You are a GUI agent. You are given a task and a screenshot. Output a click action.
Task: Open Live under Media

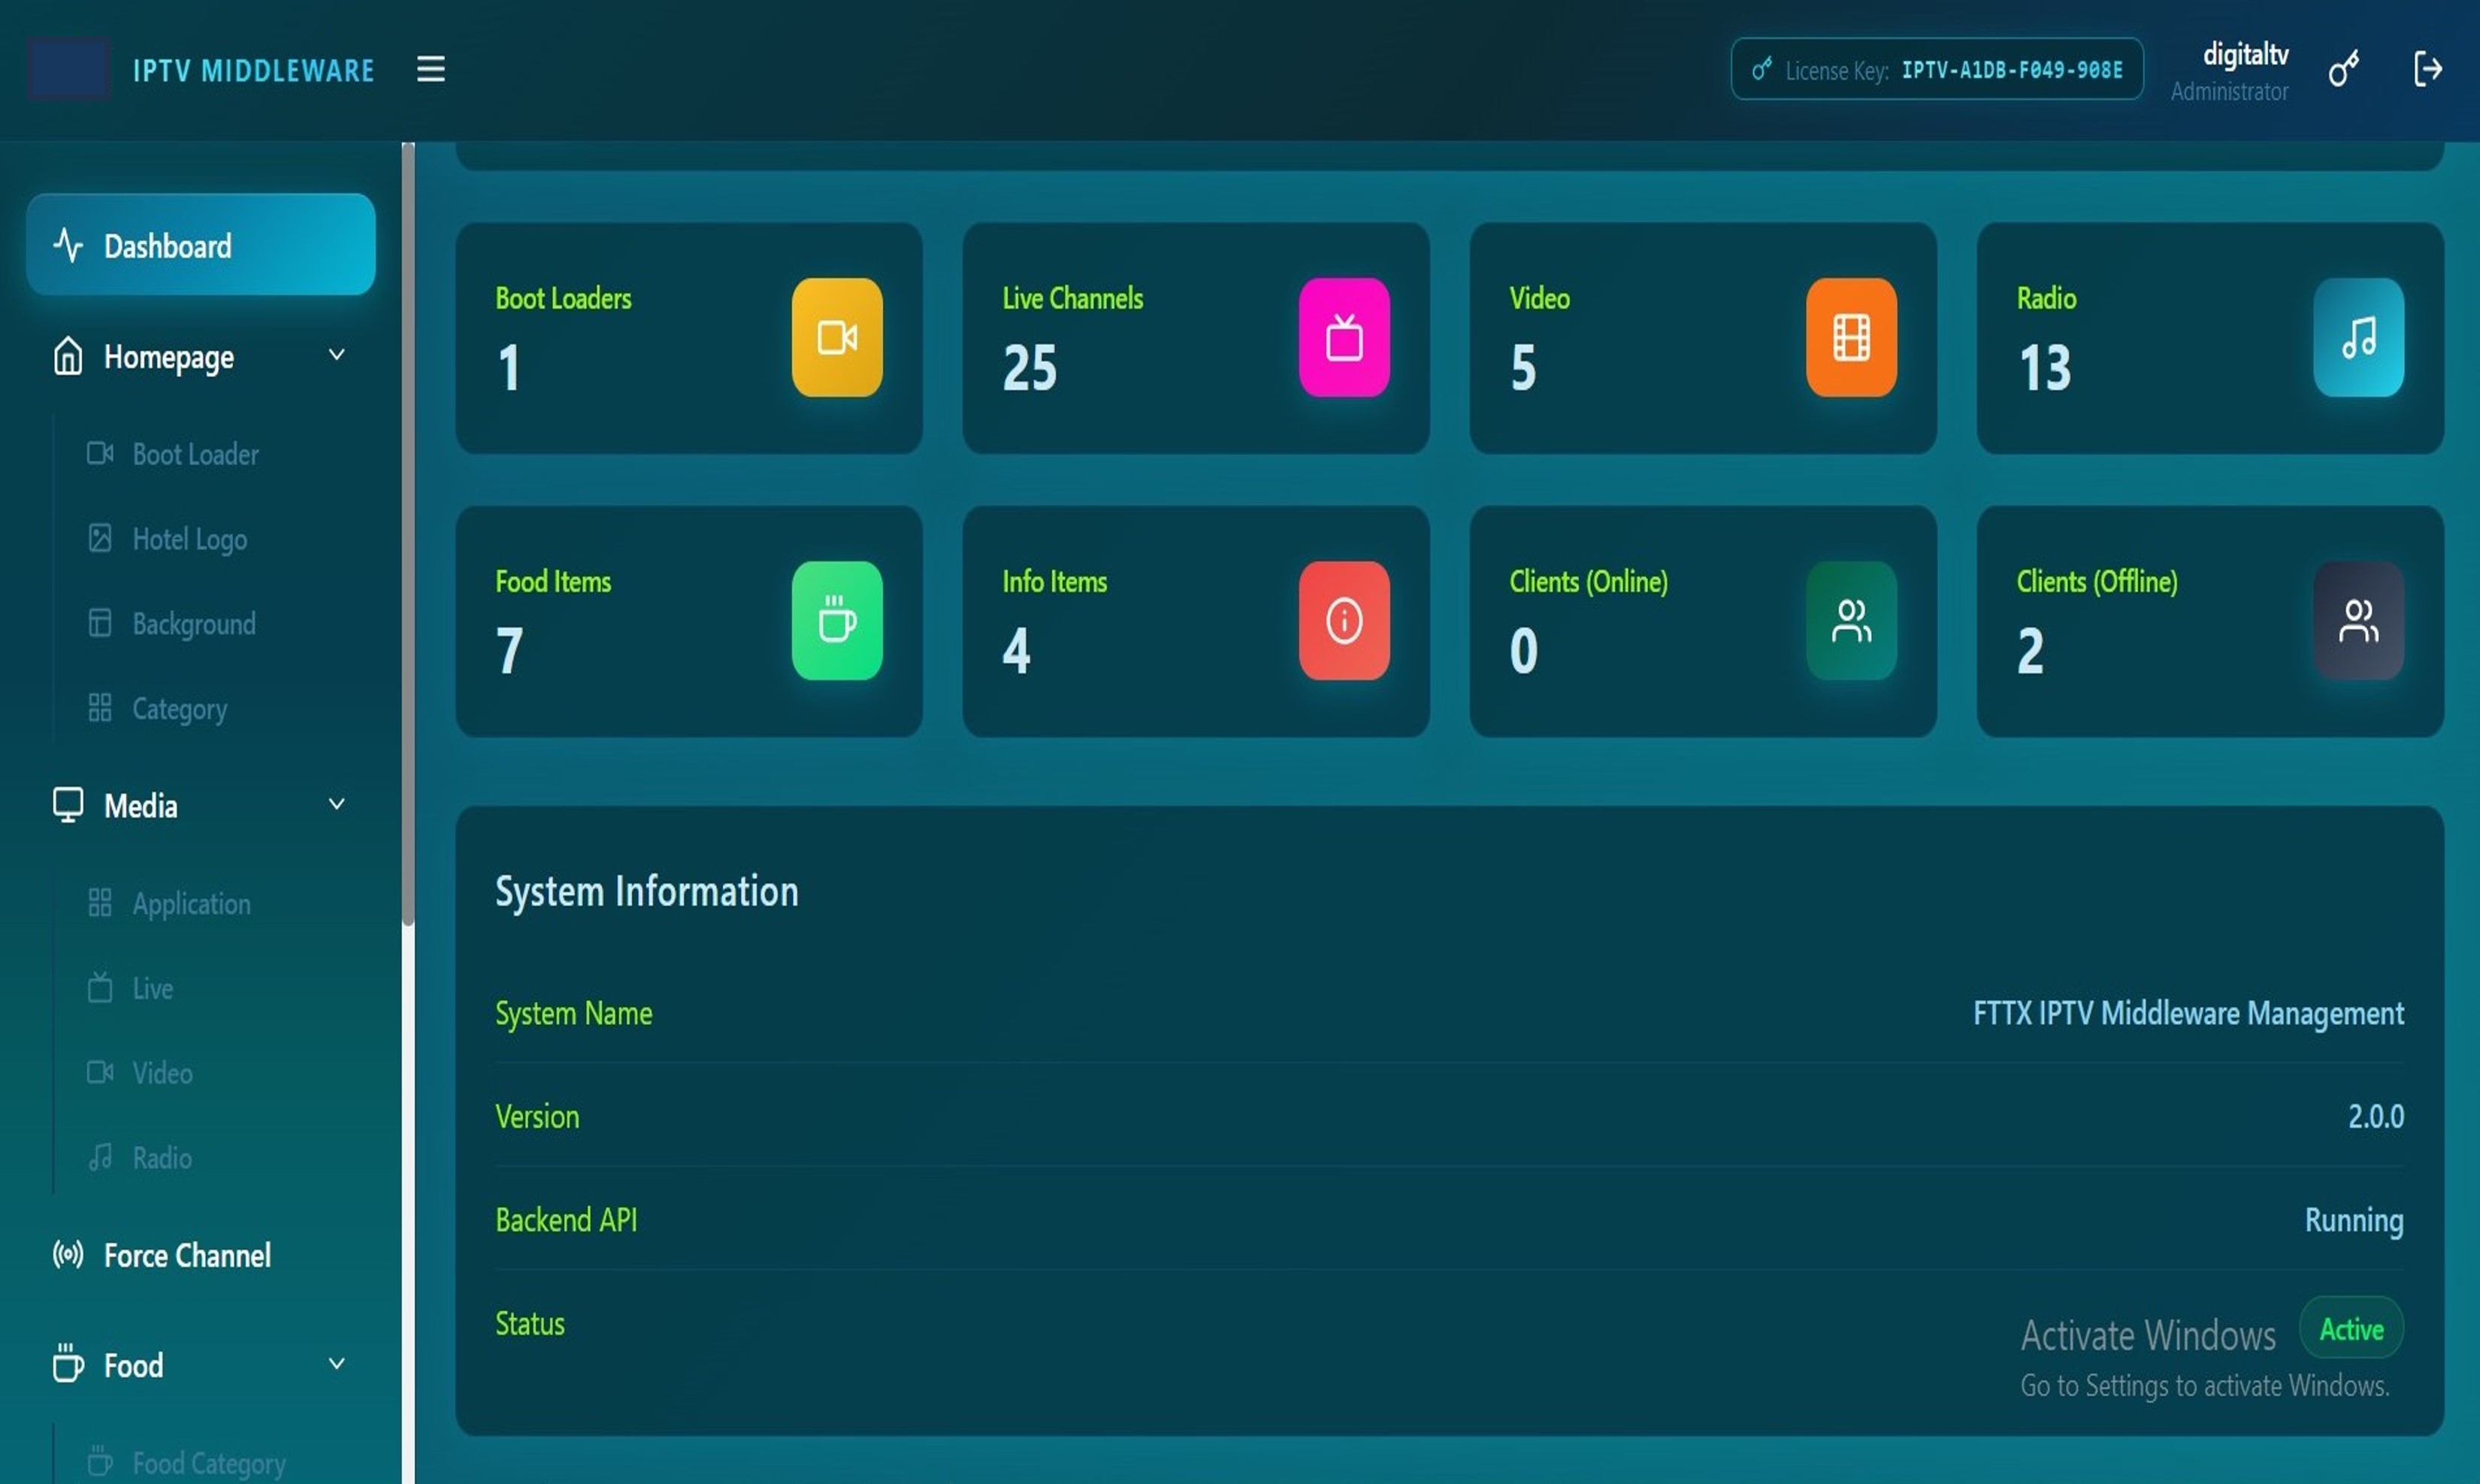tap(153, 989)
